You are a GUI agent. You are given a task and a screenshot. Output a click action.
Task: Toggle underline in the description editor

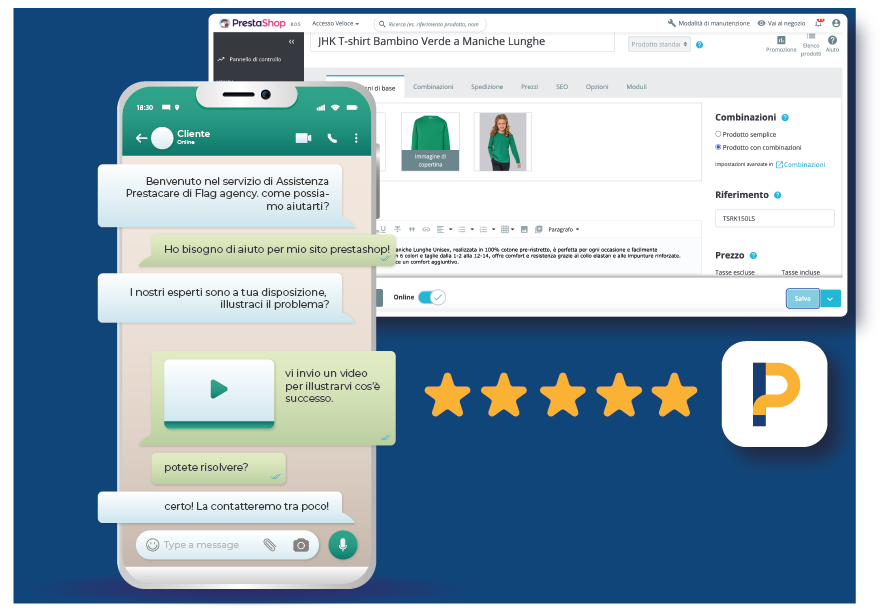[x=383, y=229]
